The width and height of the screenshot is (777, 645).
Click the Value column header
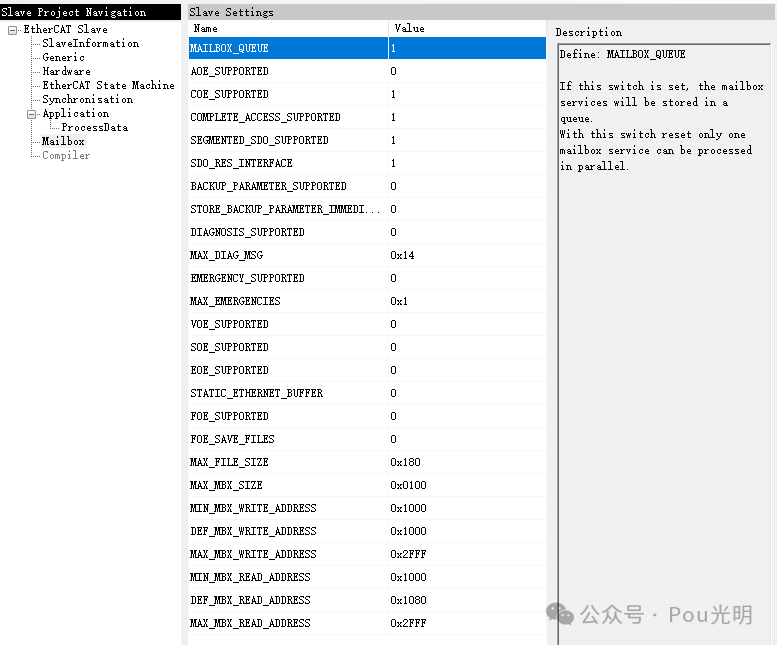pyautogui.click(x=467, y=28)
